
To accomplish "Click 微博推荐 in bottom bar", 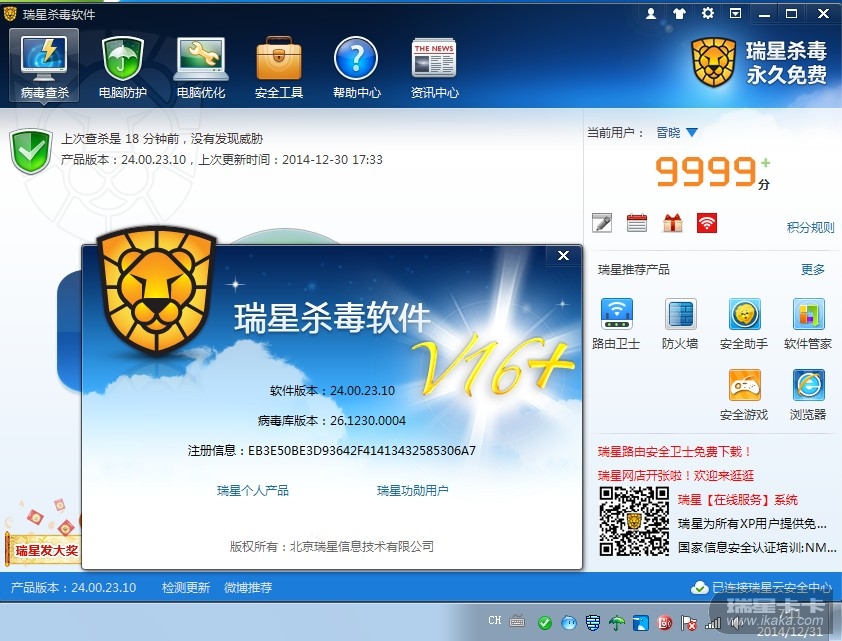I will click(x=248, y=587).
